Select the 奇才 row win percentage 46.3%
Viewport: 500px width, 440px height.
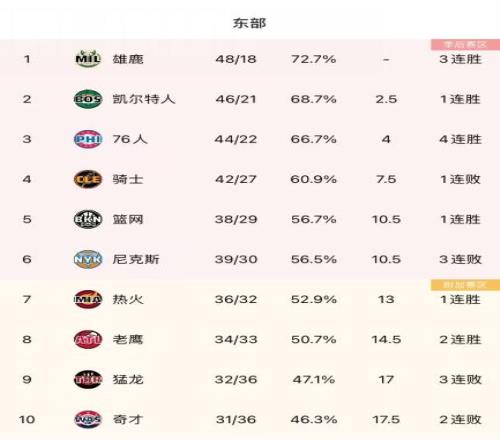click(314, 419)
